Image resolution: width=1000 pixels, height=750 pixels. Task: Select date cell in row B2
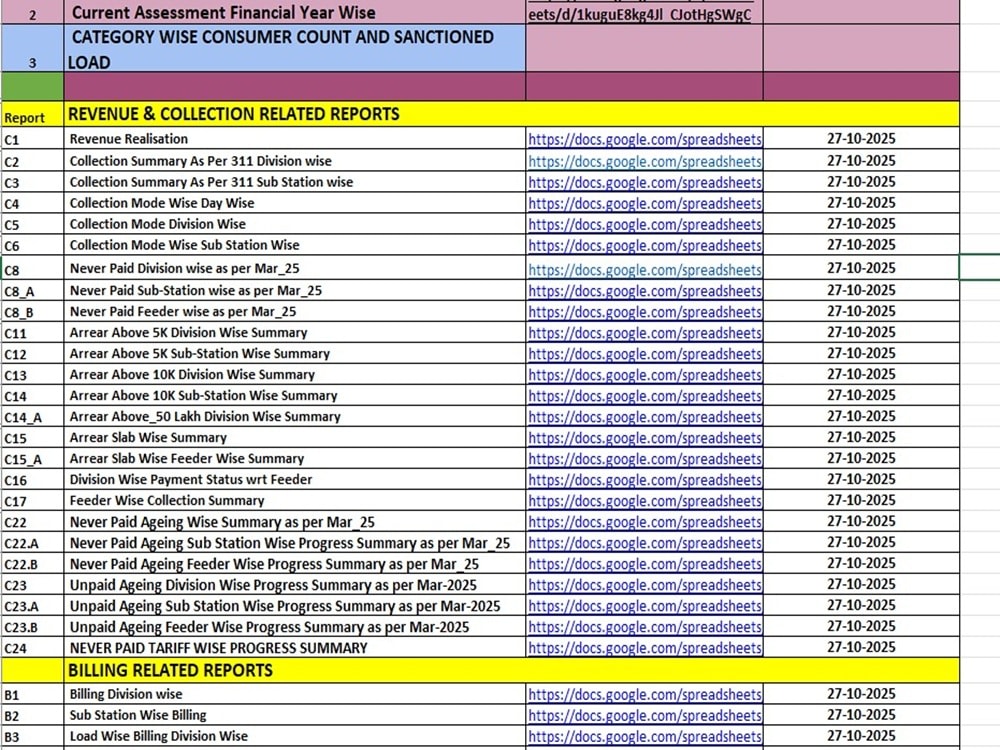(861, 715)
